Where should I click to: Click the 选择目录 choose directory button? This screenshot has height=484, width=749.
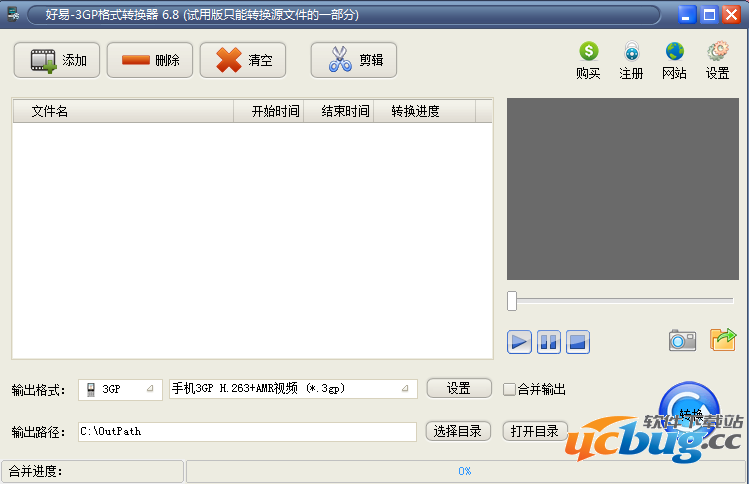point(458,431)
